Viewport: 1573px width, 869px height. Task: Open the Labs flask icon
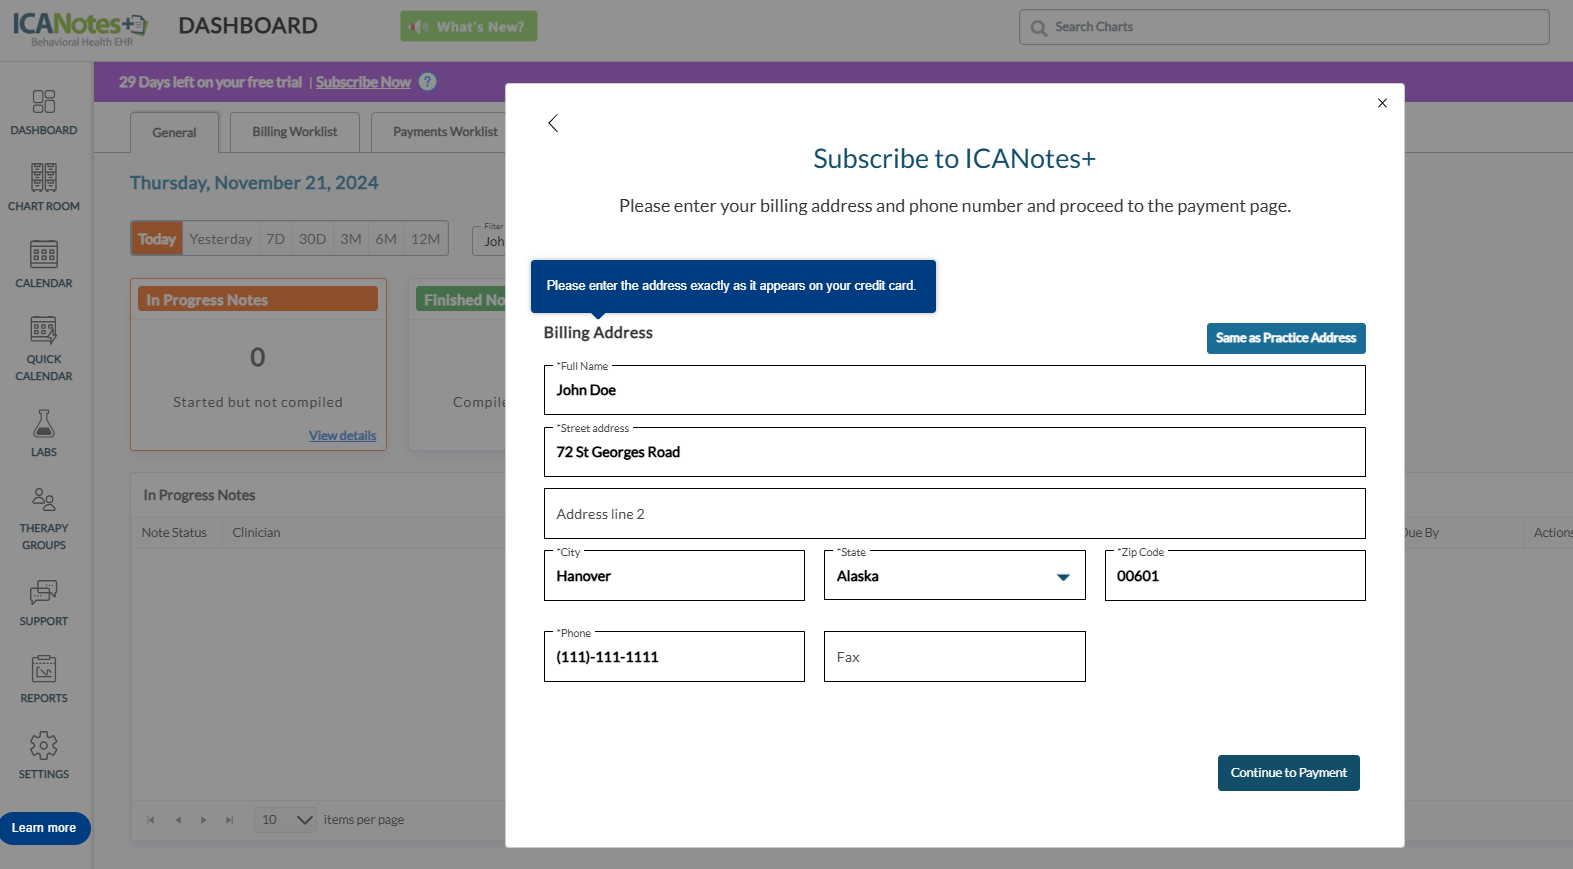click(x=44, y=424)
